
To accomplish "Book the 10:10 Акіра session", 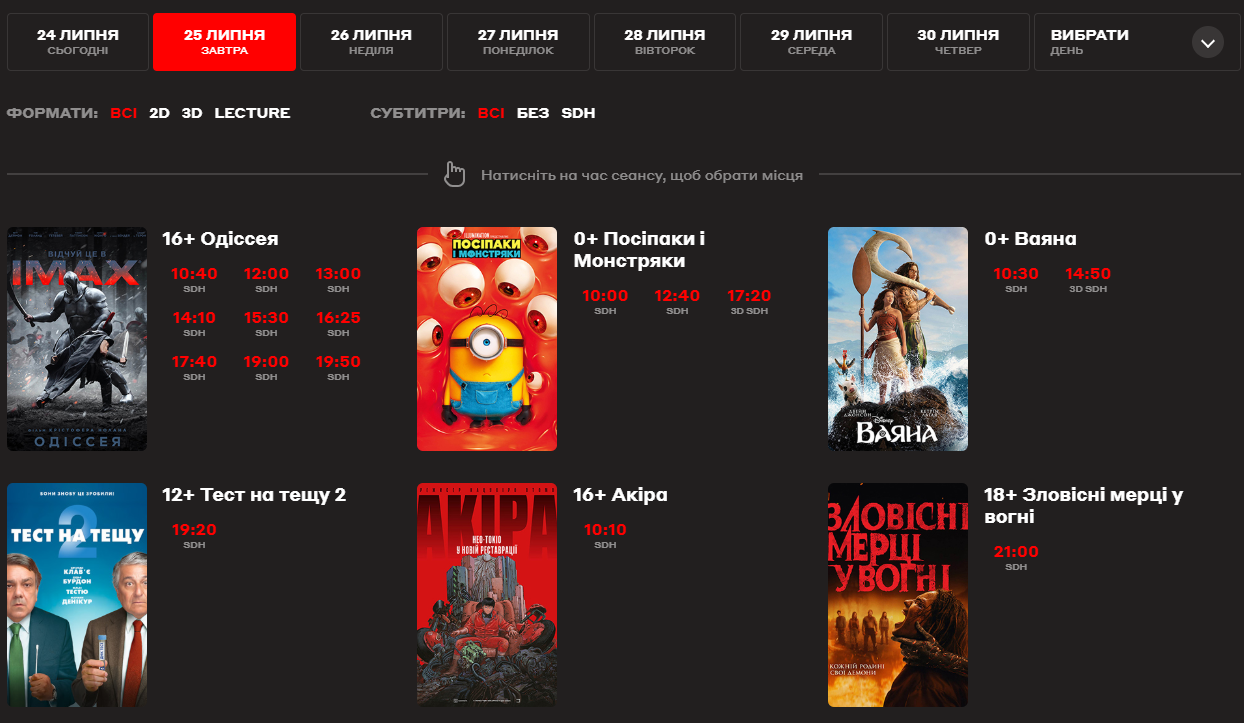I will point(605,536).
